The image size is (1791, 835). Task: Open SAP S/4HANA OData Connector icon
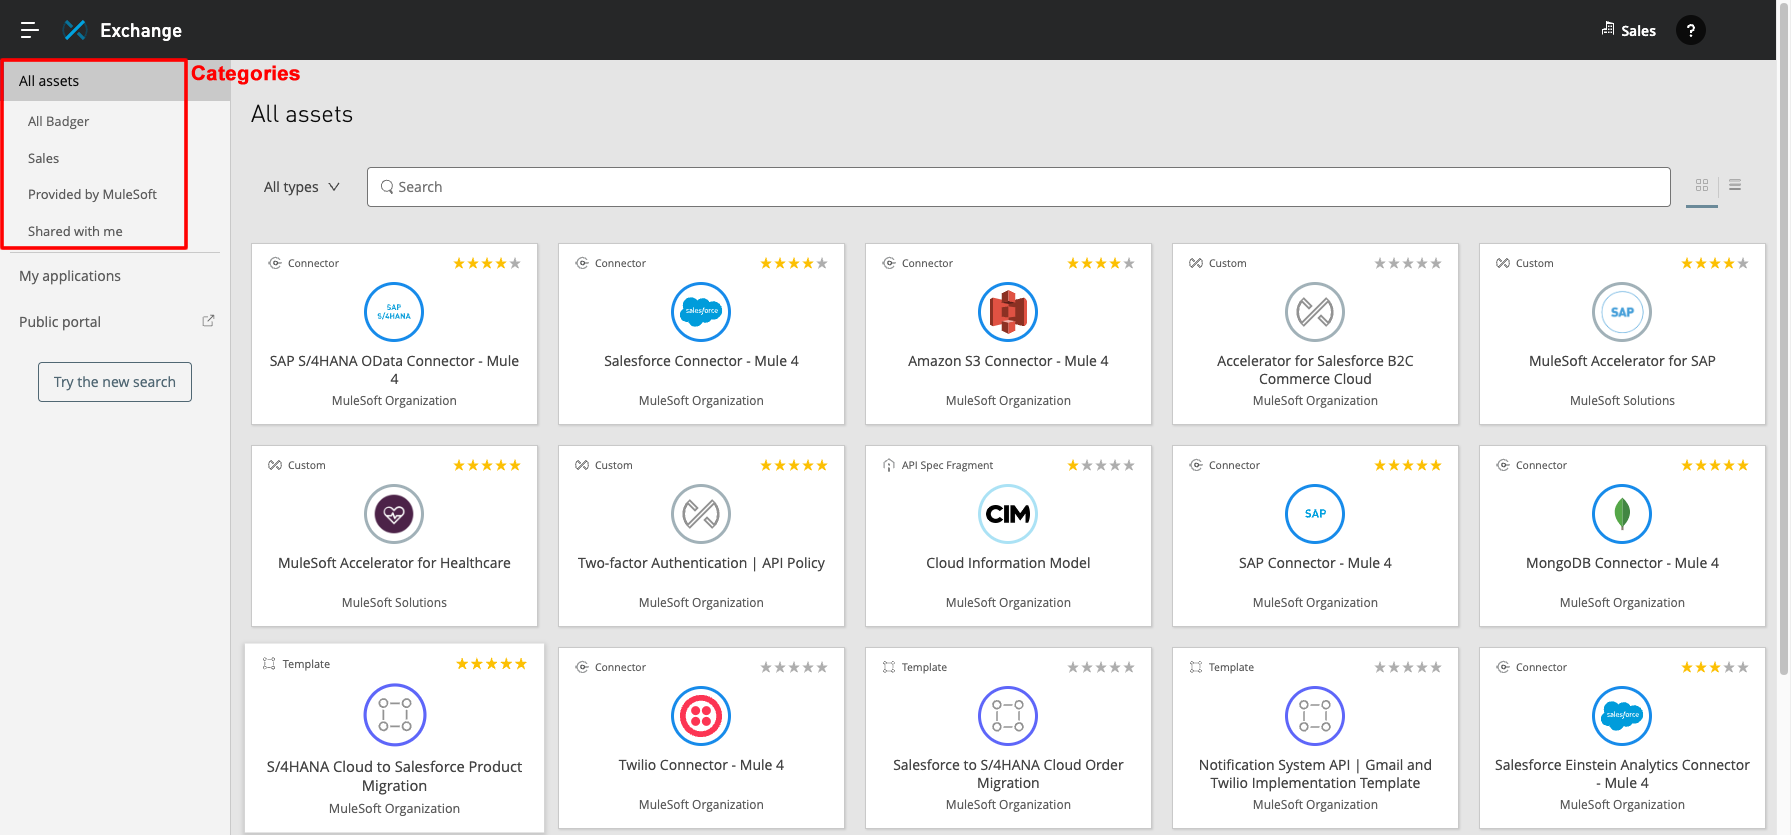click(394, 312)
